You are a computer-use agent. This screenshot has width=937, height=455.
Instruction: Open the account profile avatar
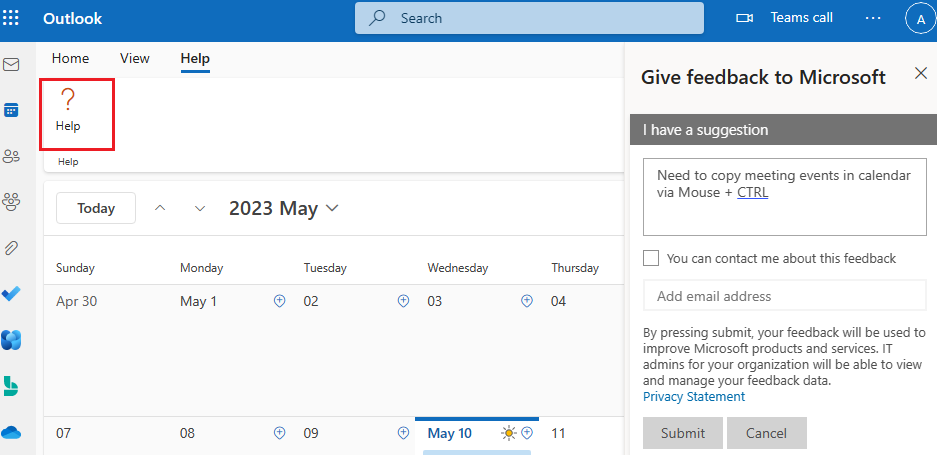click(920, 20)
